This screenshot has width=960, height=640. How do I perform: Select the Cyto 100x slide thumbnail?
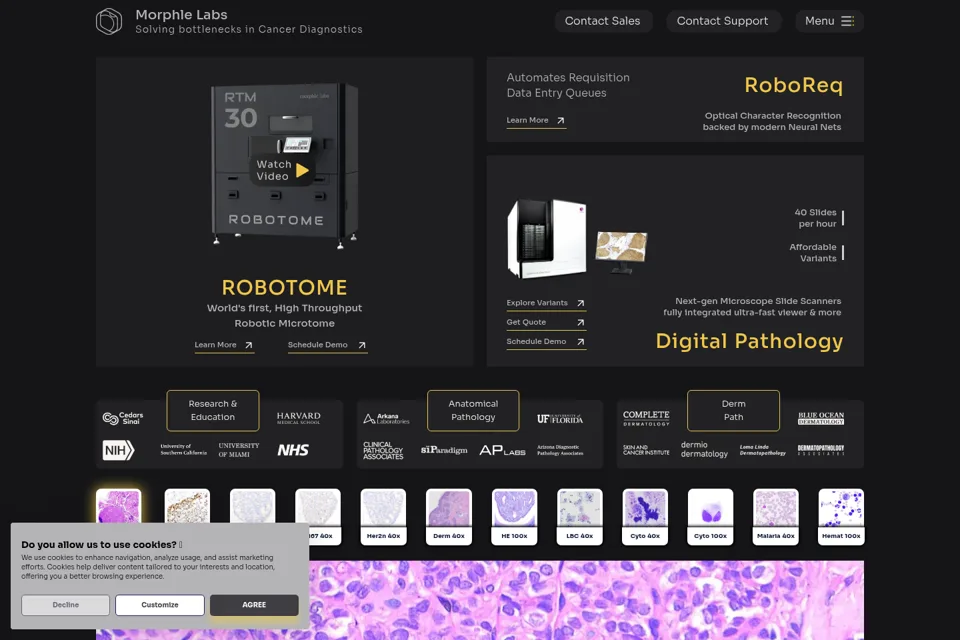[710, 516]
